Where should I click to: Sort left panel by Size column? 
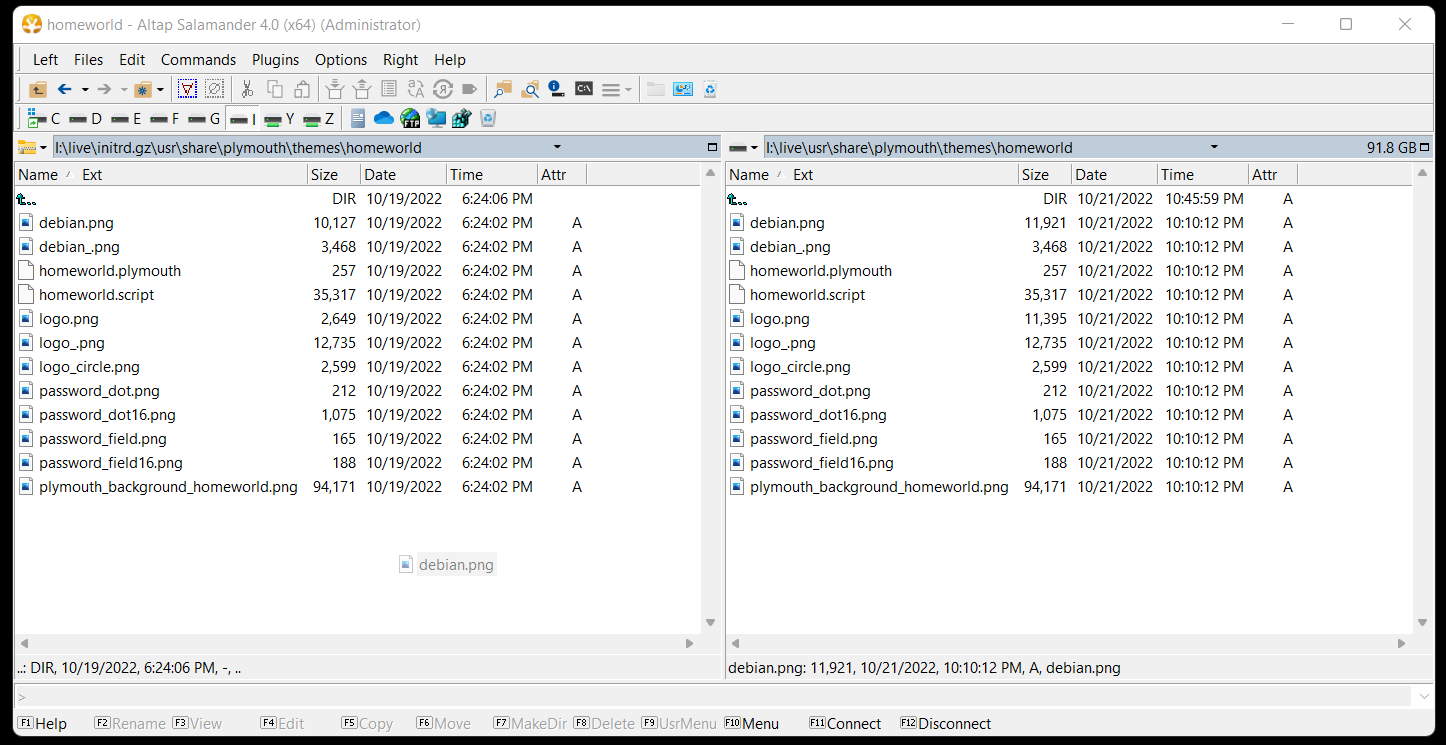(x=334, y=174)
